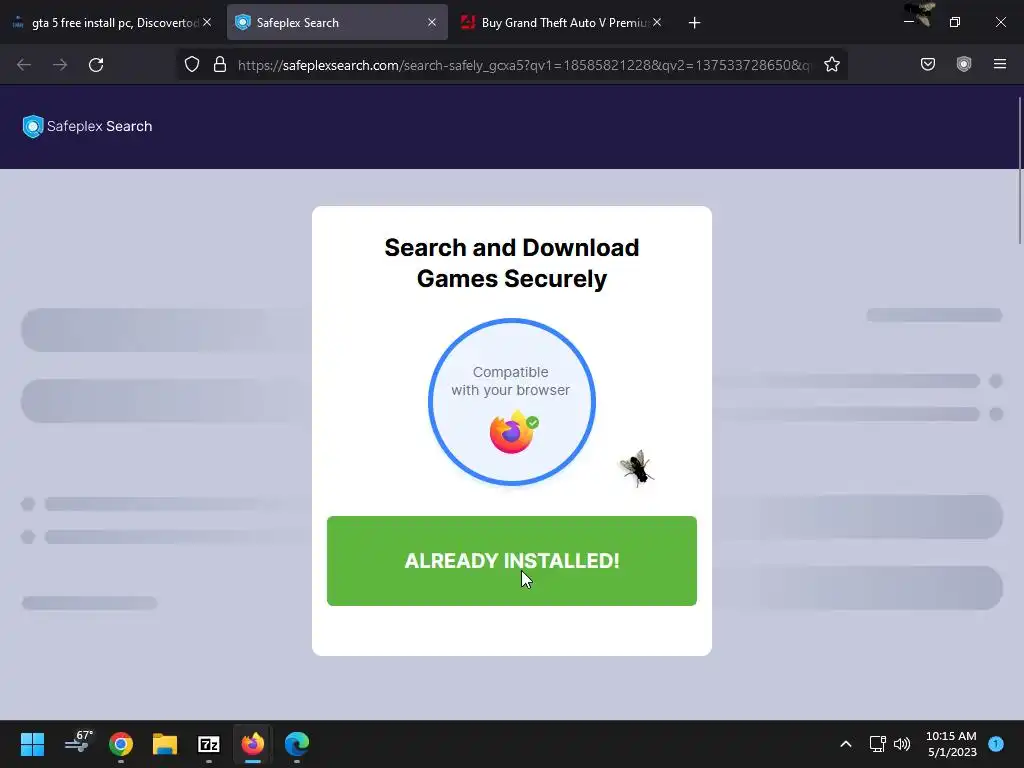Image resolution: width=1024 pixels, height=768 pixels.
Task: Open volume control tray icon
Action: tap(902, 744)
